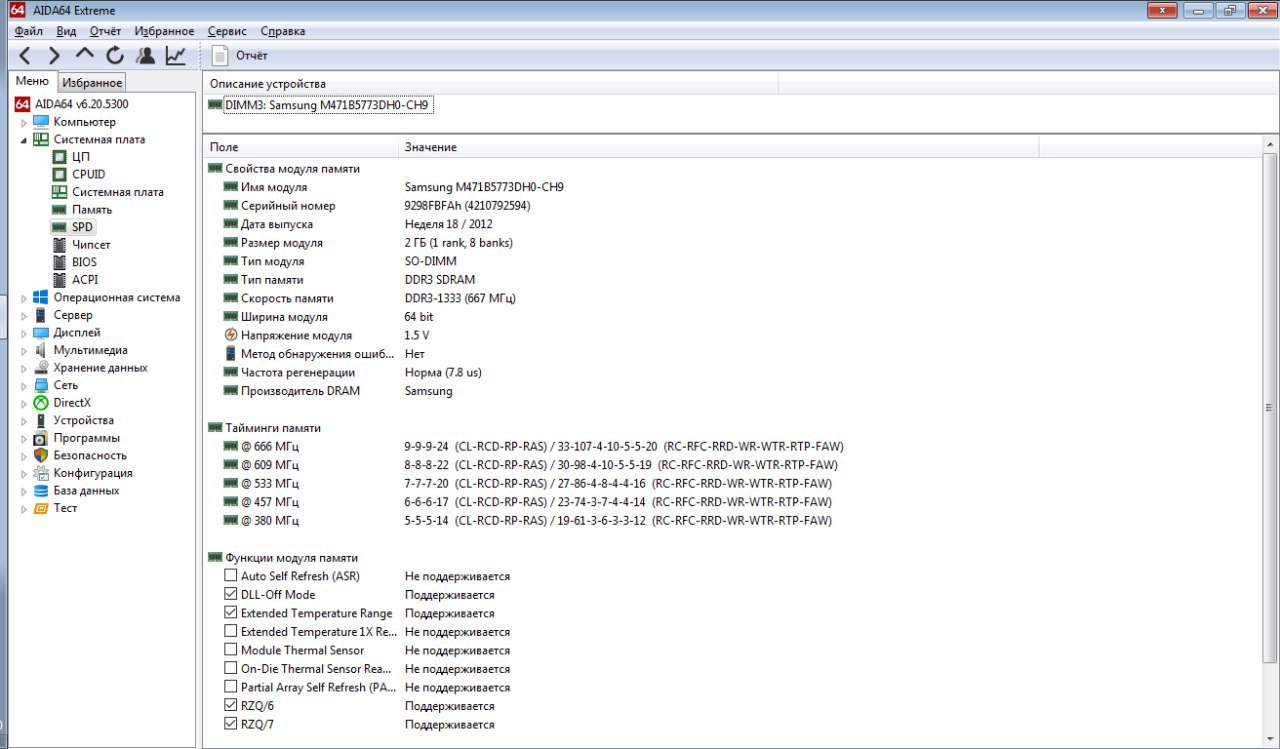Viewport: 1280px width, 749px height.
Task: Click the Тест icon in tree
Action: pos(41,508)
